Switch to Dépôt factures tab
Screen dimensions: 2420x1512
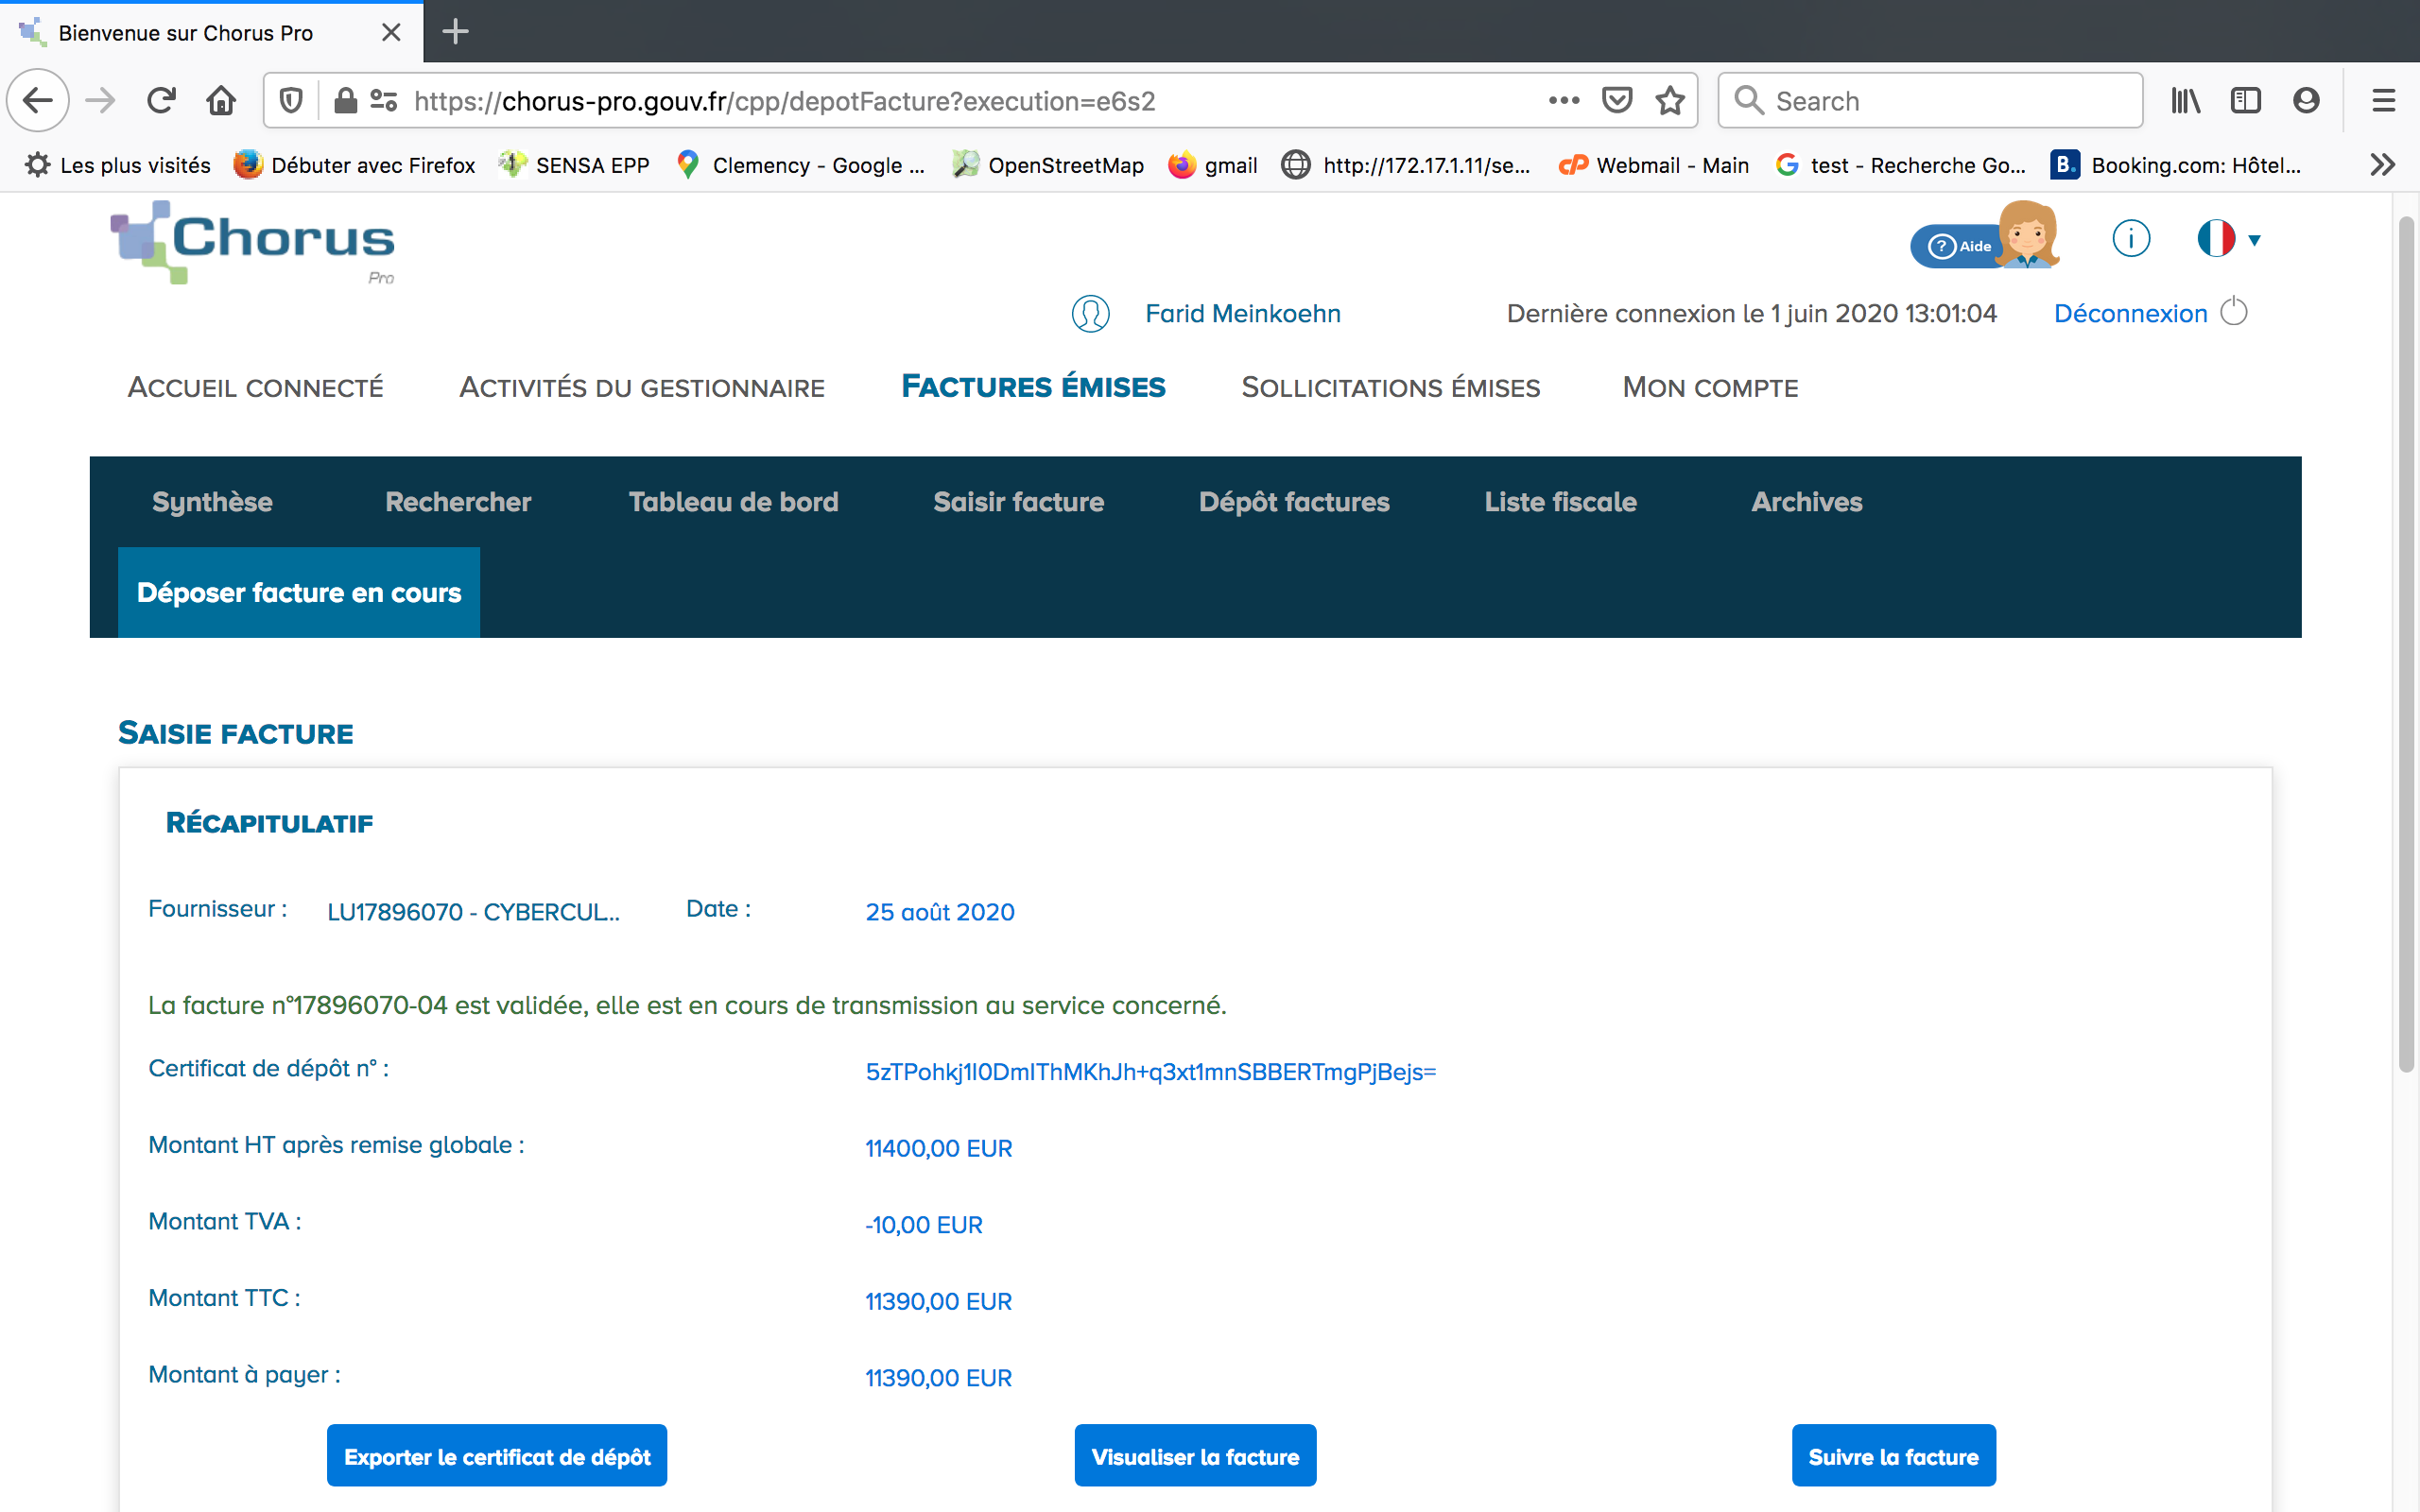(1293, 502)
